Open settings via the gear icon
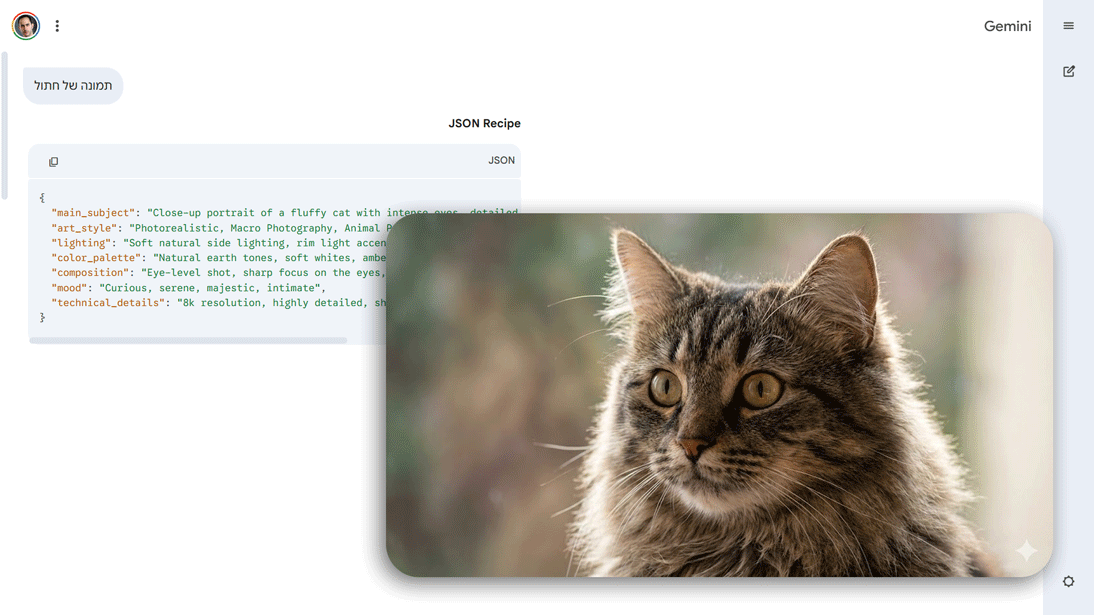 1068,581
